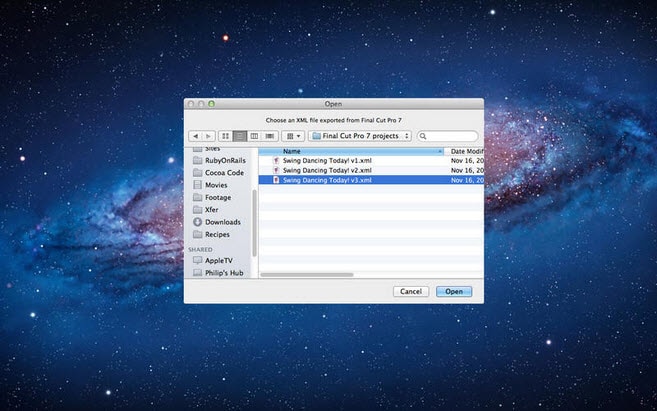The height and width of the screenshot is (411, 657).
Task: Sort by the Name column header
Action: [351, 151]
